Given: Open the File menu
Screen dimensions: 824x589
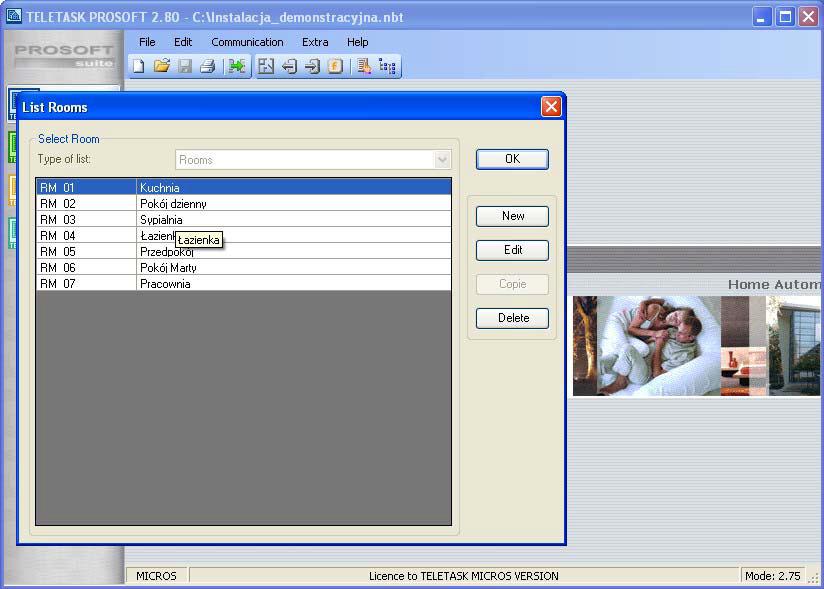Looking at the screenshot, I should tap(147, 42).
